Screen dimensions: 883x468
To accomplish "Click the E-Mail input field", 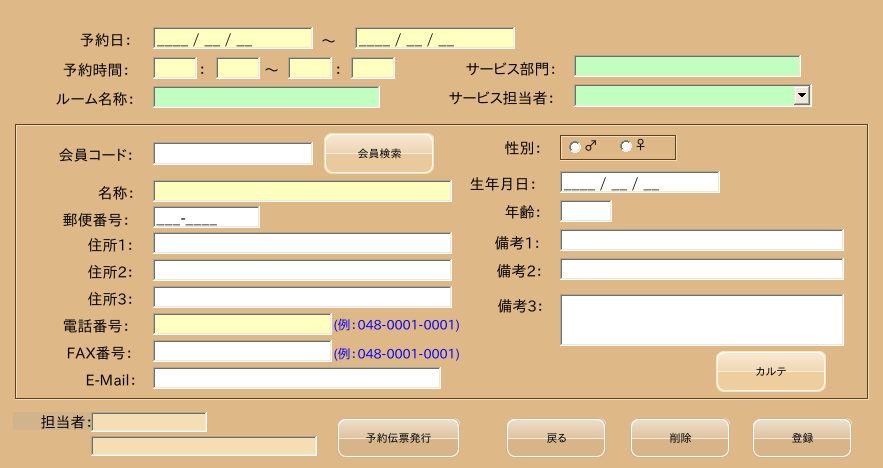I will tap(297, 378).
